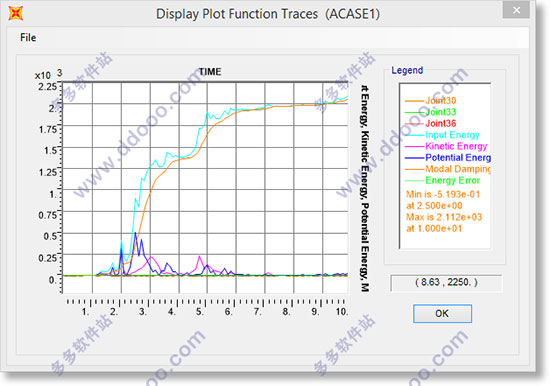Click the 1. x-axis tick label
The width and height of the screenshot is (550, 386).
pos(85,311)
